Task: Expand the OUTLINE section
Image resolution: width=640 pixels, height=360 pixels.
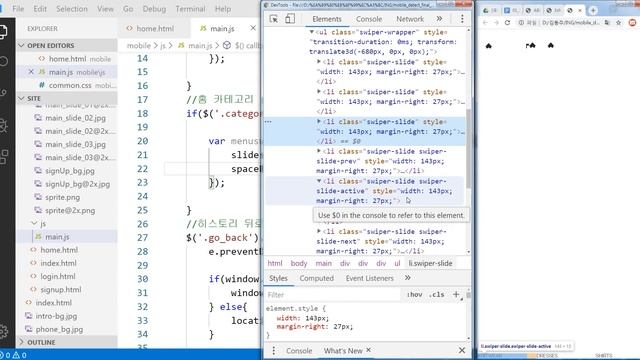Action: tap(21, 342)
